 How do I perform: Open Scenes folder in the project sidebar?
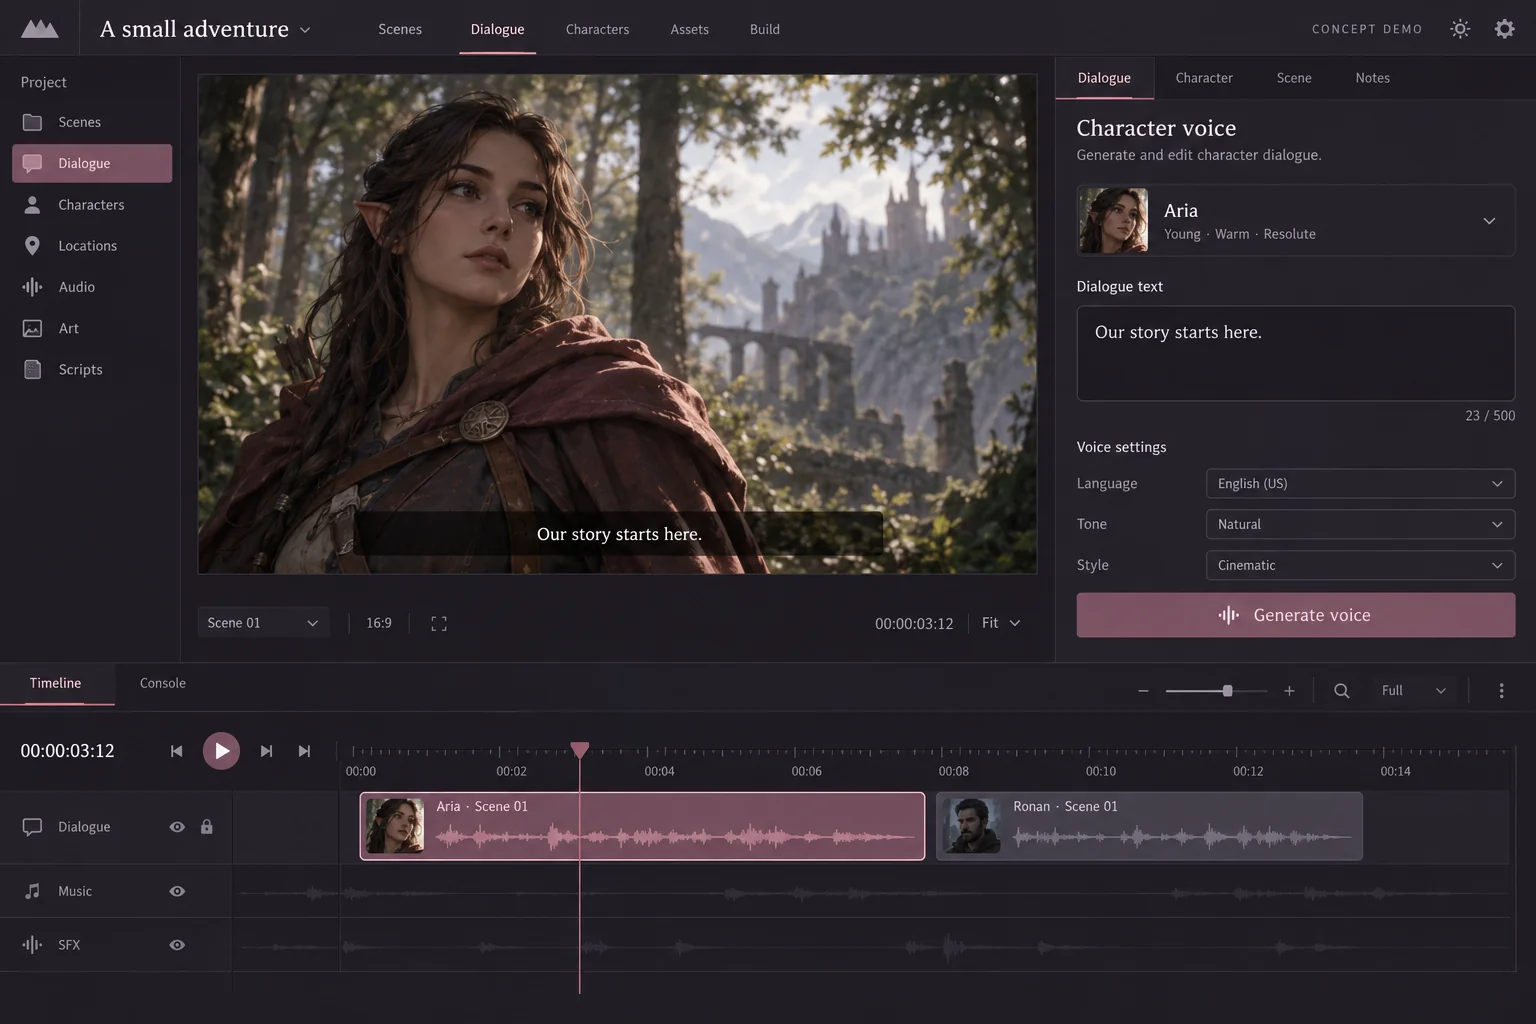pyautogui.click(x=92, y=122)
